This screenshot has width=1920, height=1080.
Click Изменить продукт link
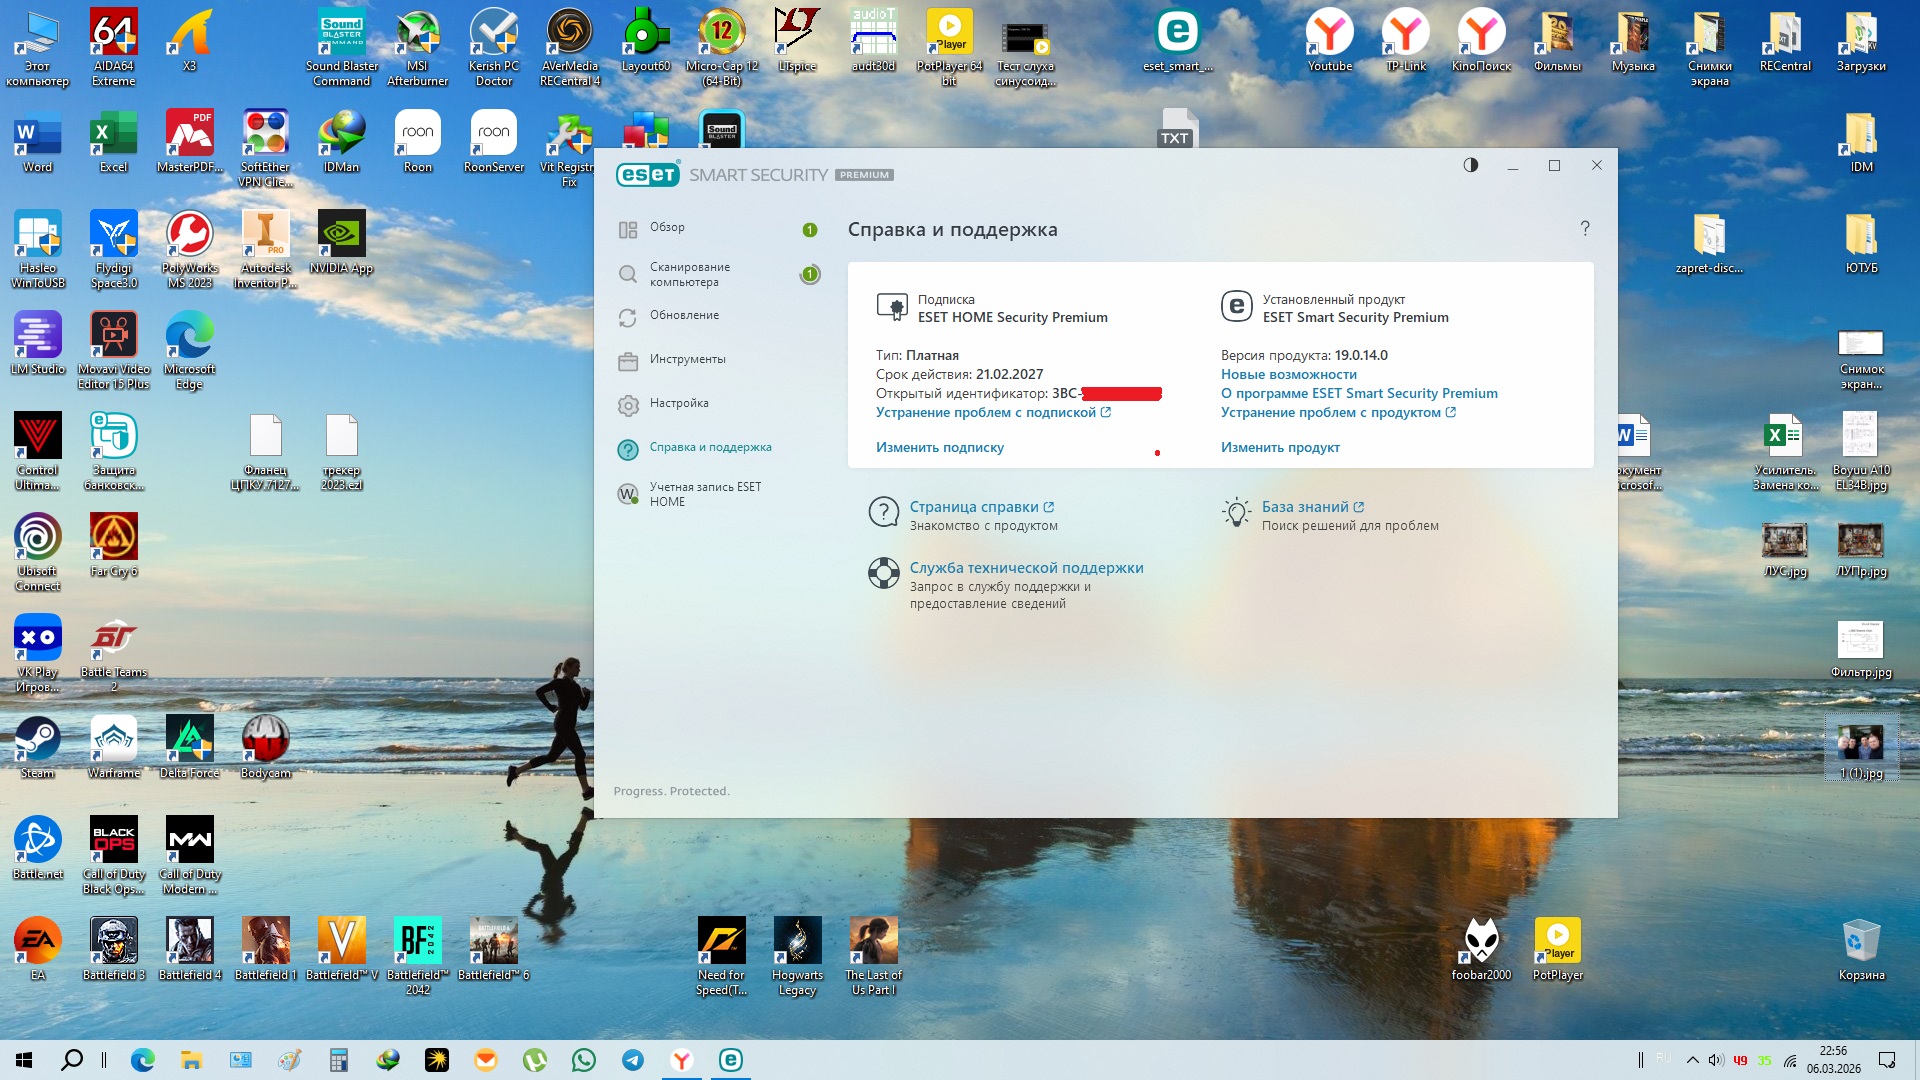pyautogui.click(x=1279, y=448)
